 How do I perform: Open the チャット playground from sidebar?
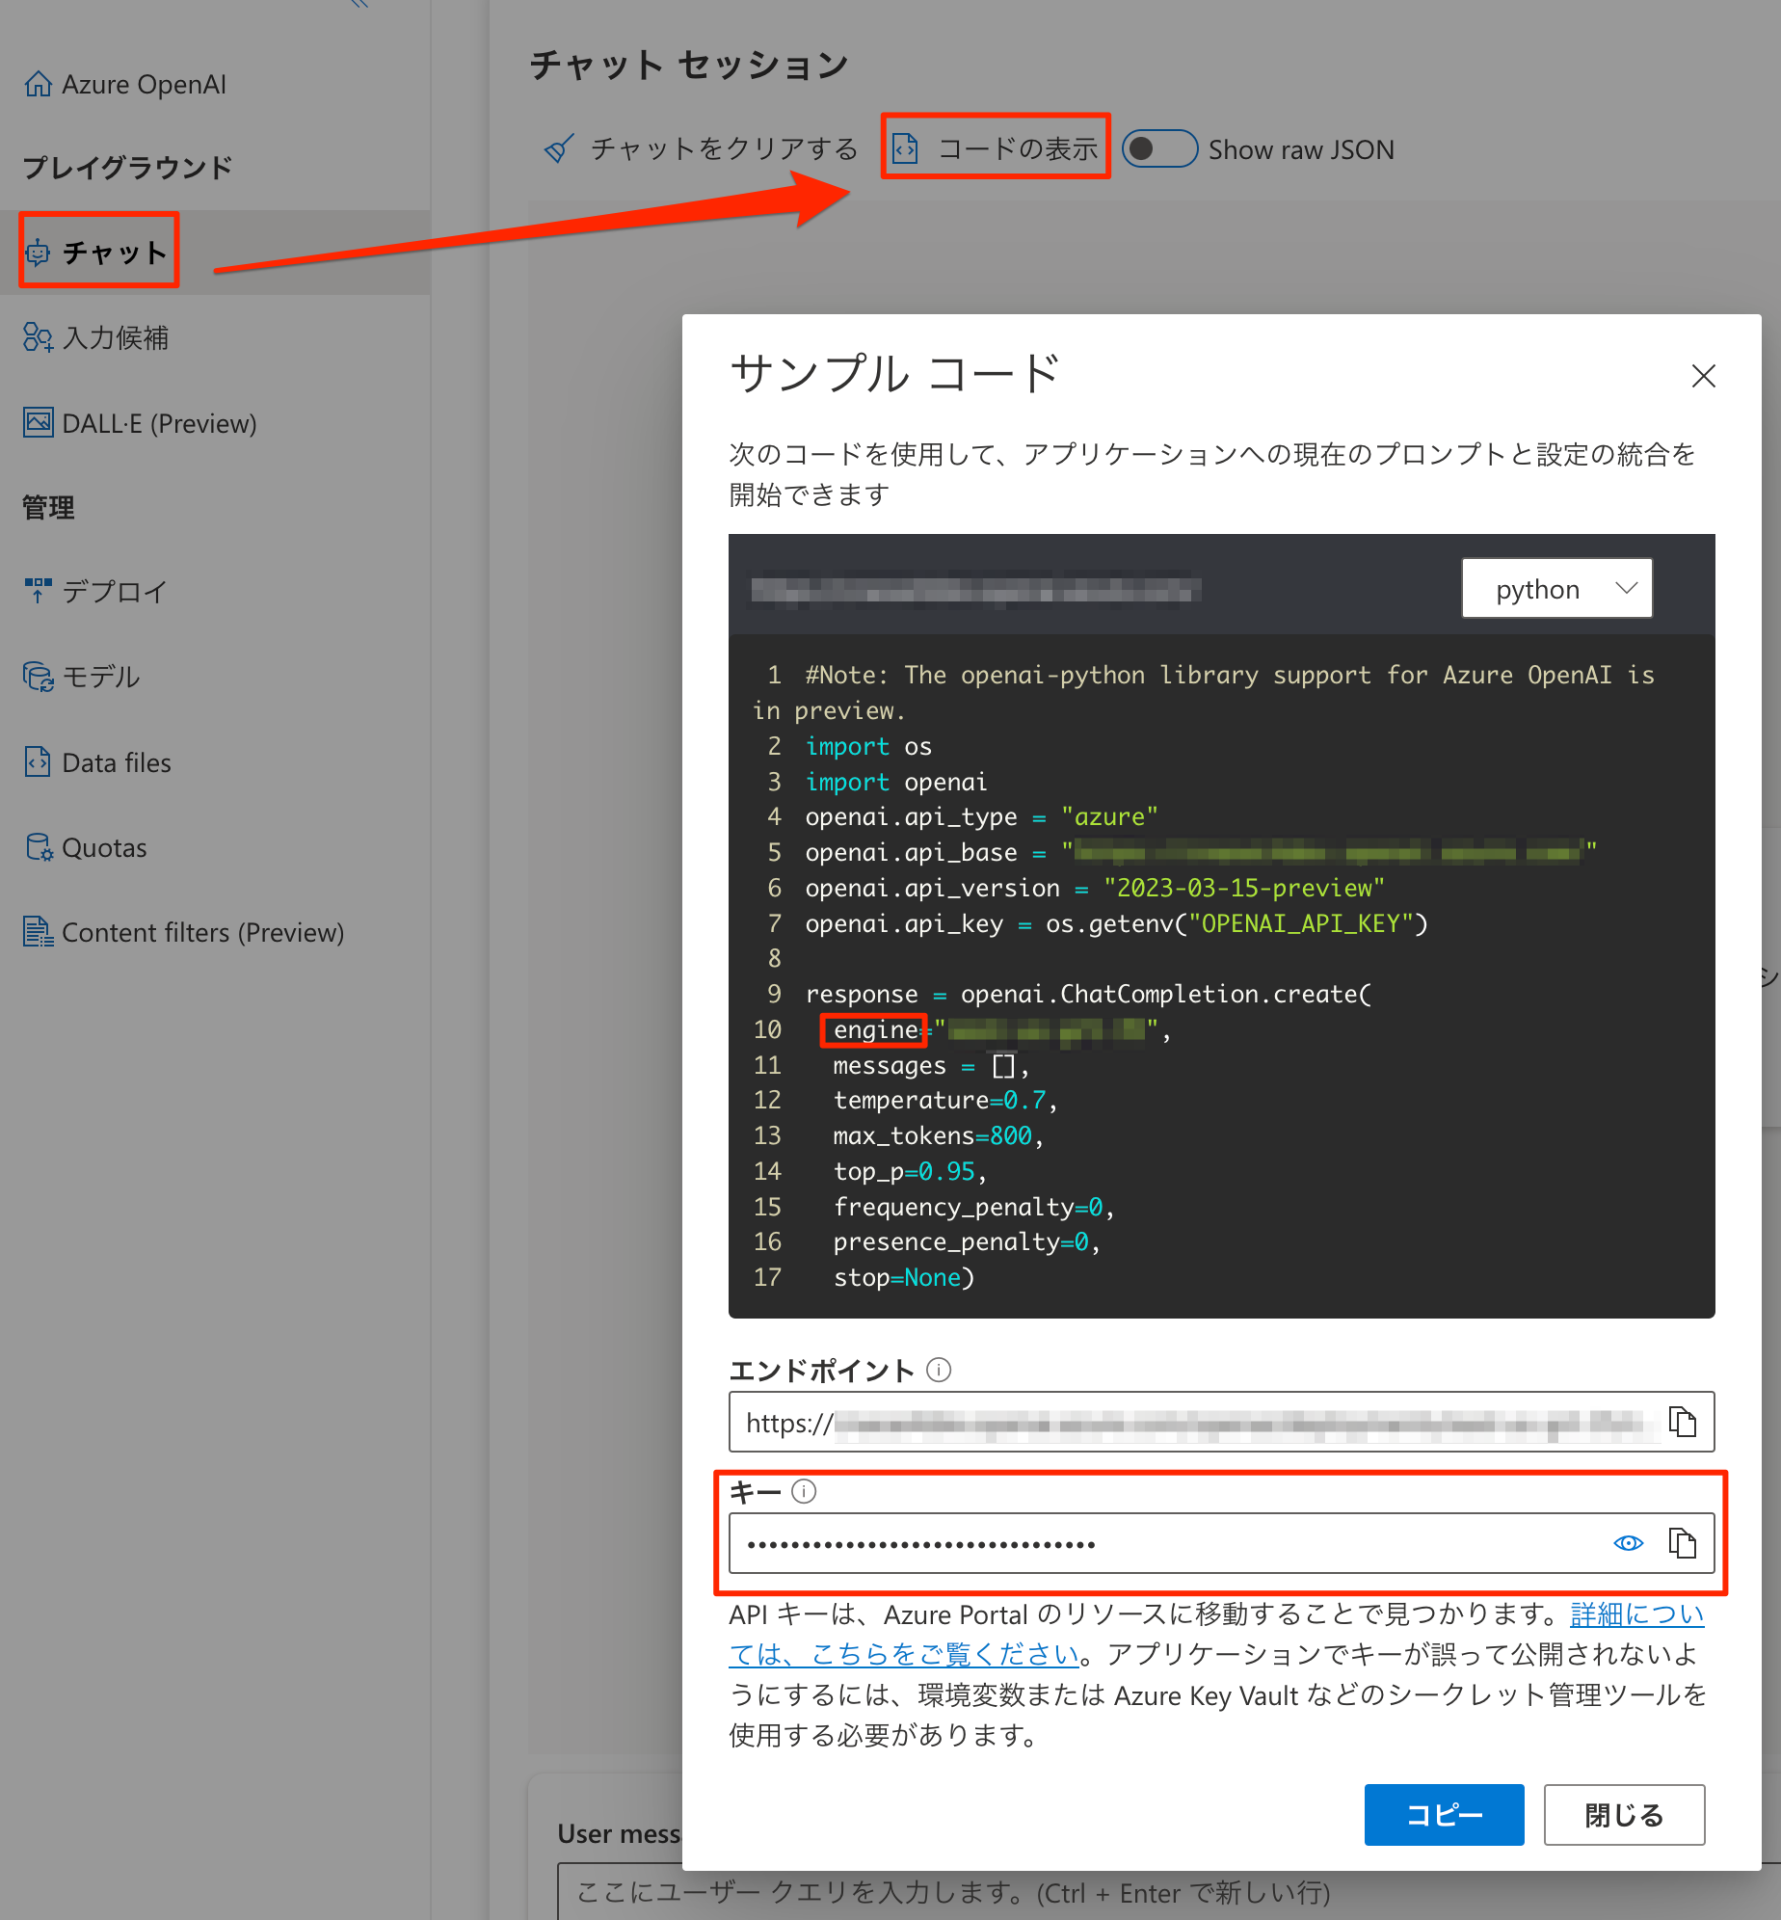click(97, 252)
